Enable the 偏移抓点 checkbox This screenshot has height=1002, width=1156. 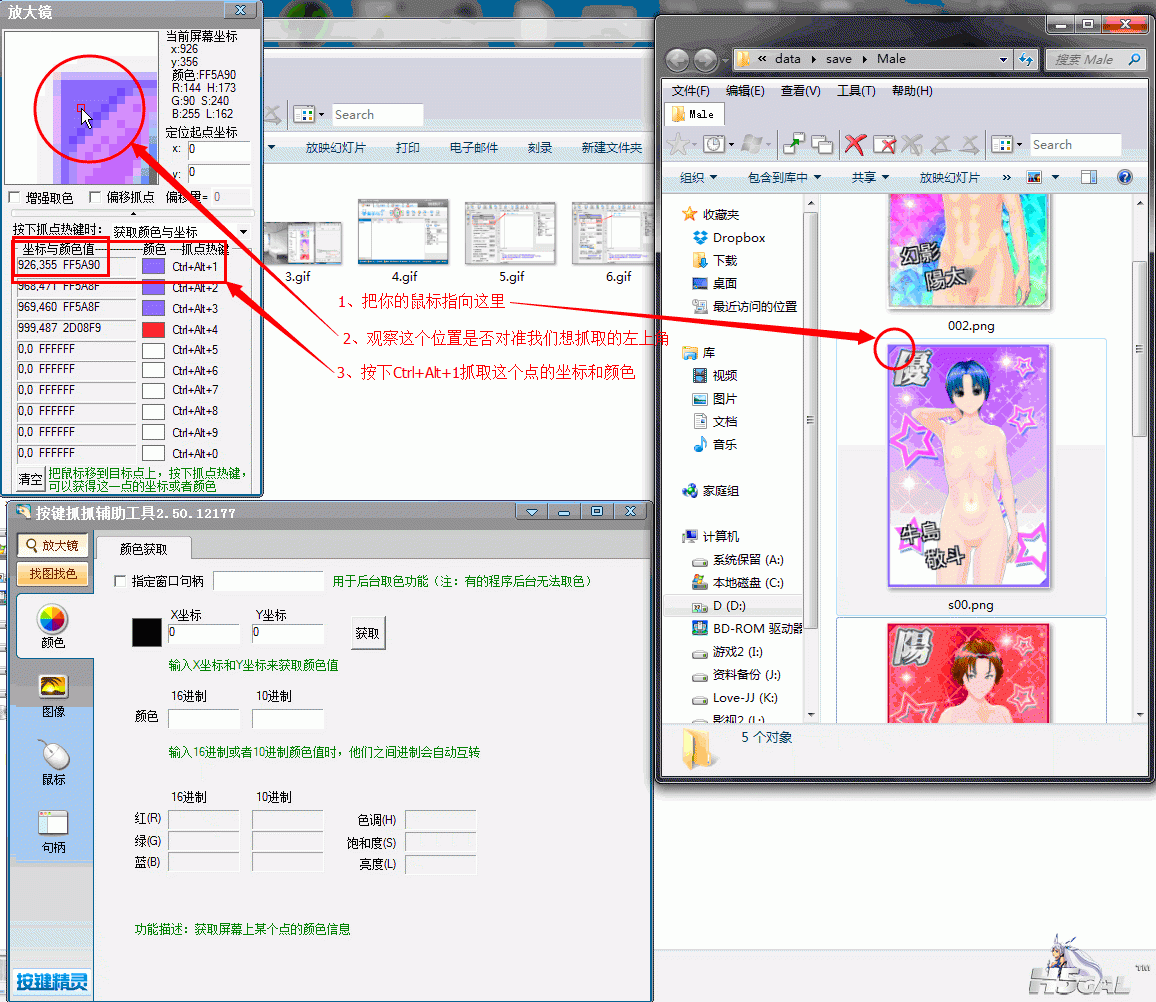click(94, 197)
